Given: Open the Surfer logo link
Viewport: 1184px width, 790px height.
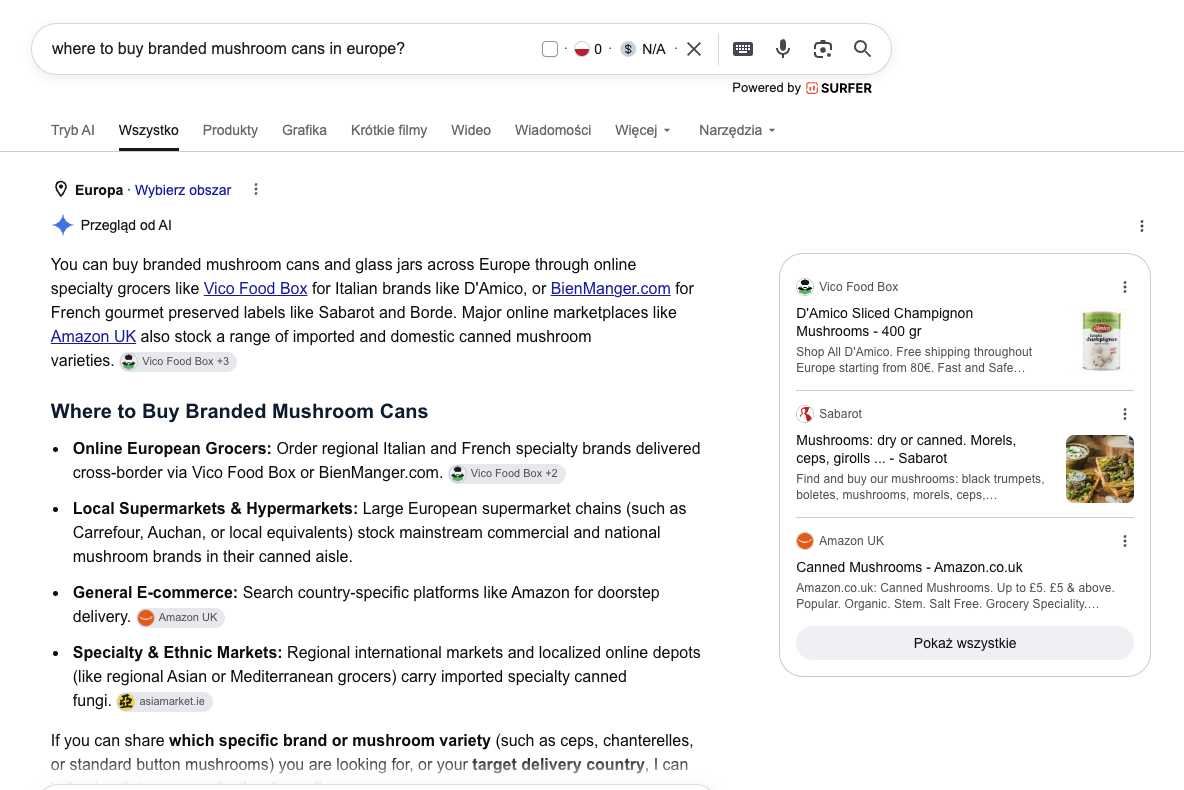Looking at the screenshot, I should pyautogui.click(x=839, y=88).
